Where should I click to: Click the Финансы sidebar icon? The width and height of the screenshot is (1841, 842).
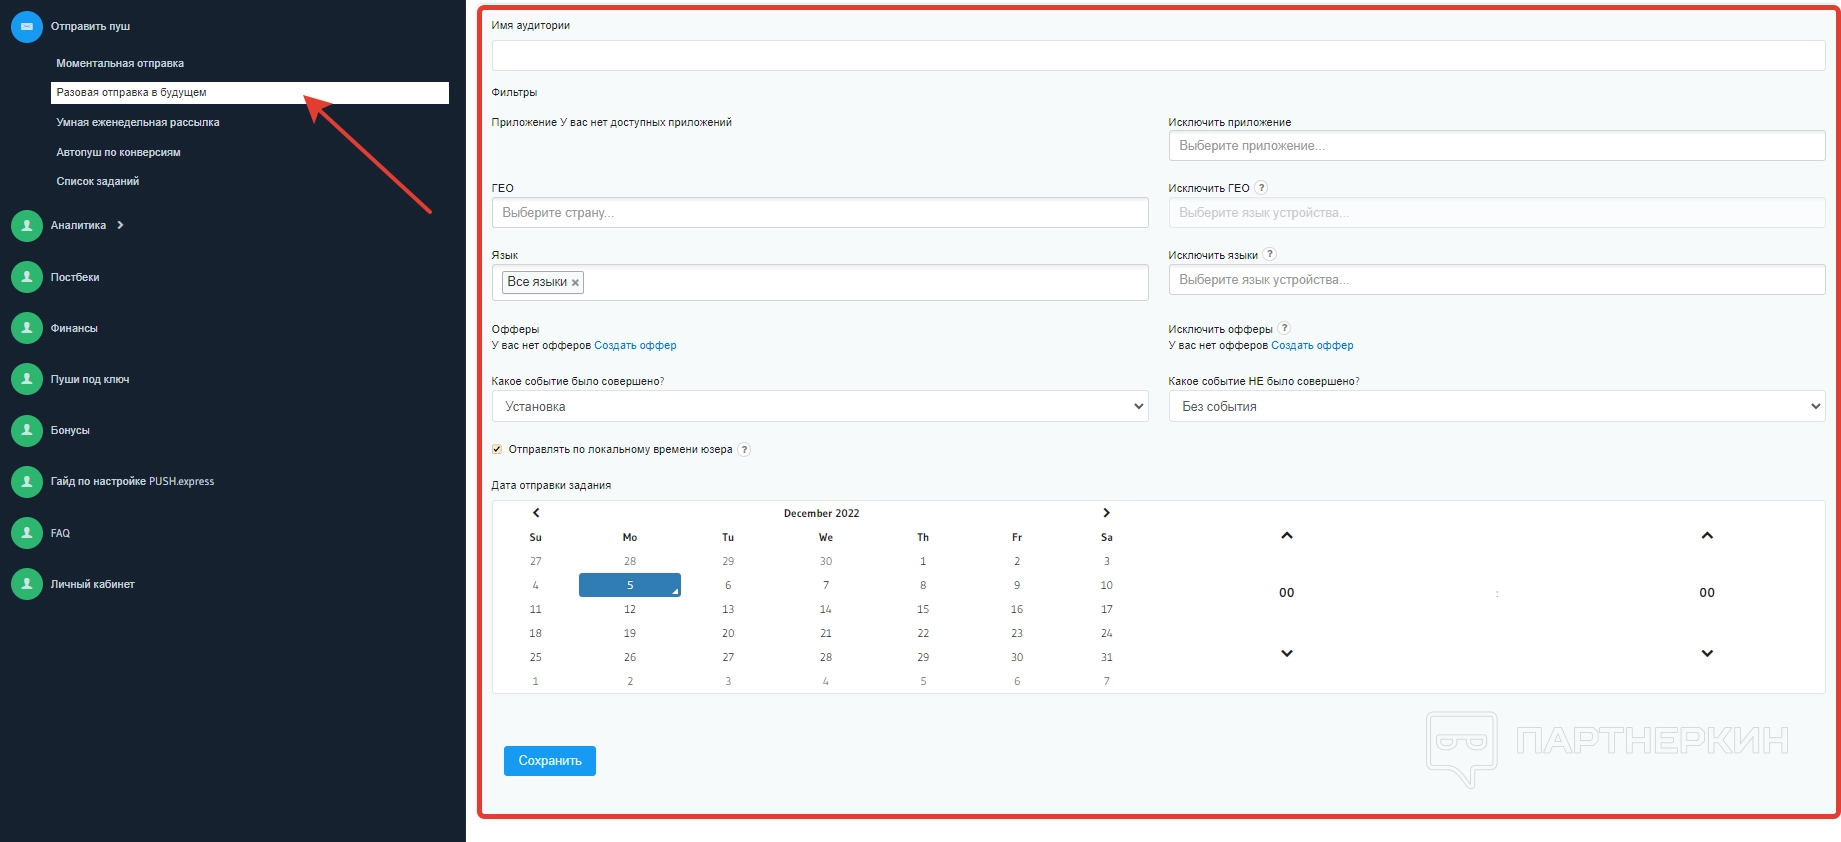[26, 328]
